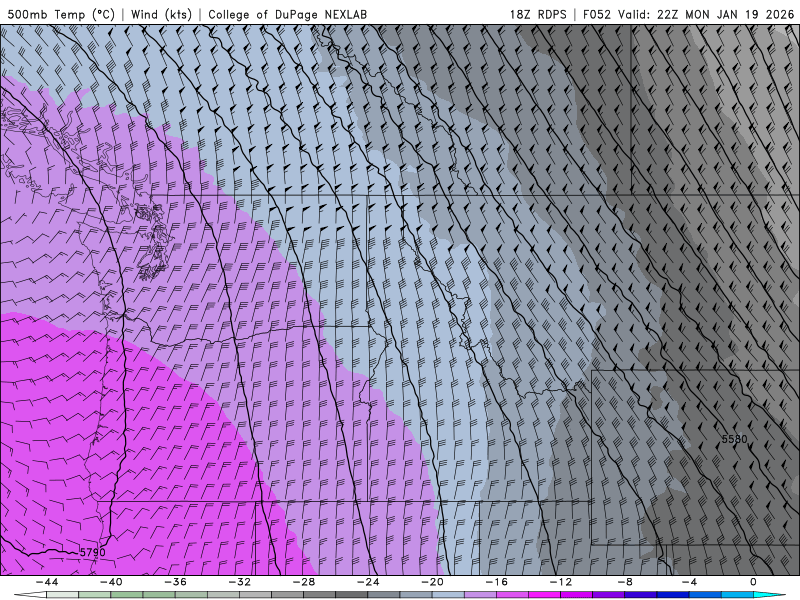Click the 5790 height contour label
The width and height of the screenshot is (800, 600).
pos(92,552)
